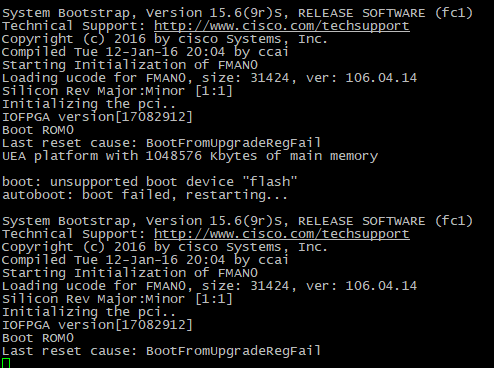
Task: Click the number 1048576 in memory line
Action: point(173,156)
